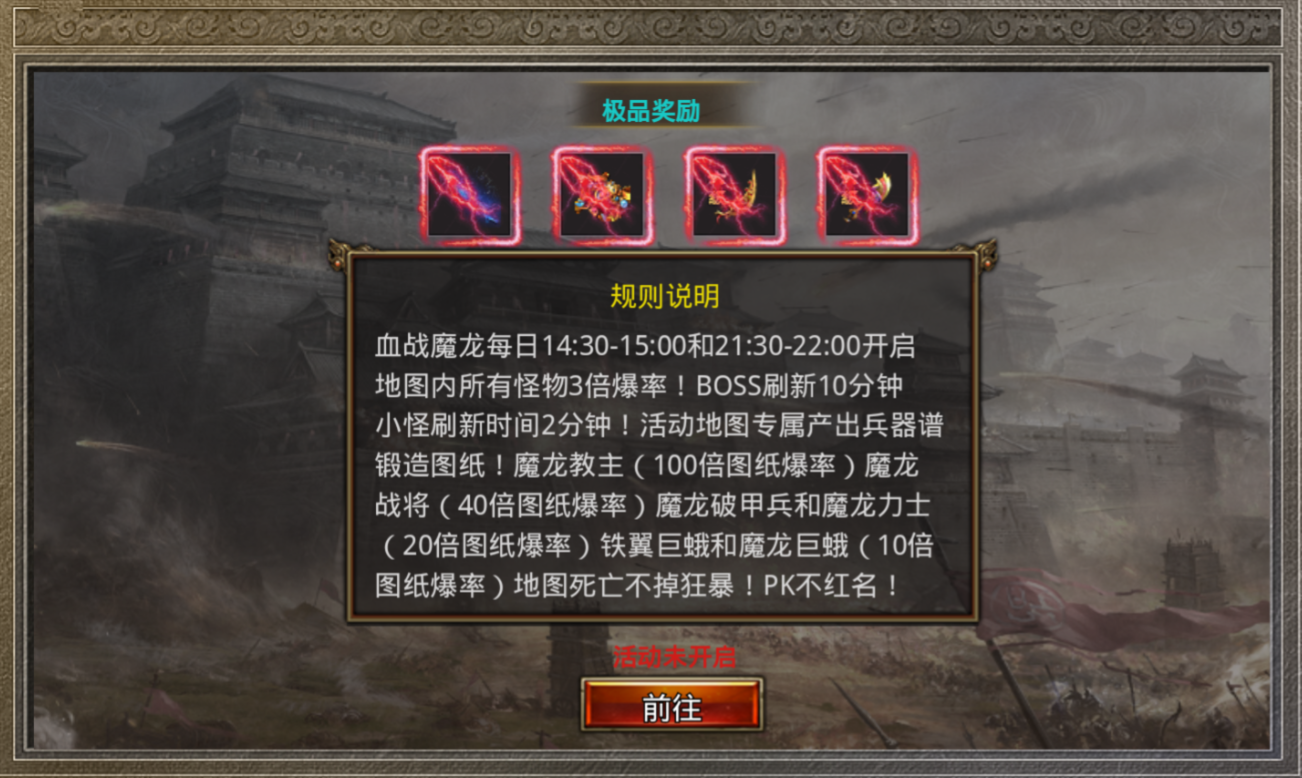Viewport: 1302px width, 778px height.
Task: Select the blue lightning sword reward icon
Action: [x=470, y=195]
